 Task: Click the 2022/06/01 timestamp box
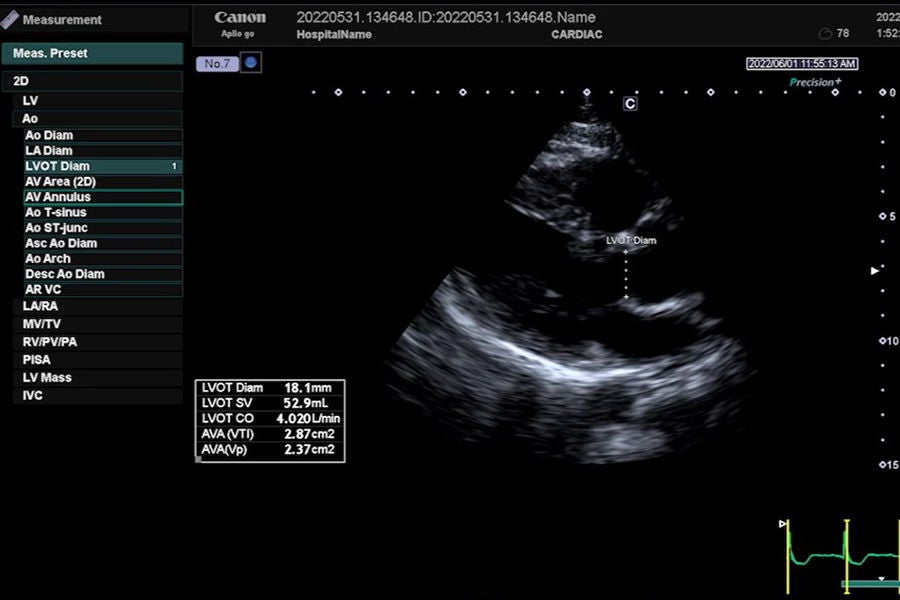click(x=802, y=64)
